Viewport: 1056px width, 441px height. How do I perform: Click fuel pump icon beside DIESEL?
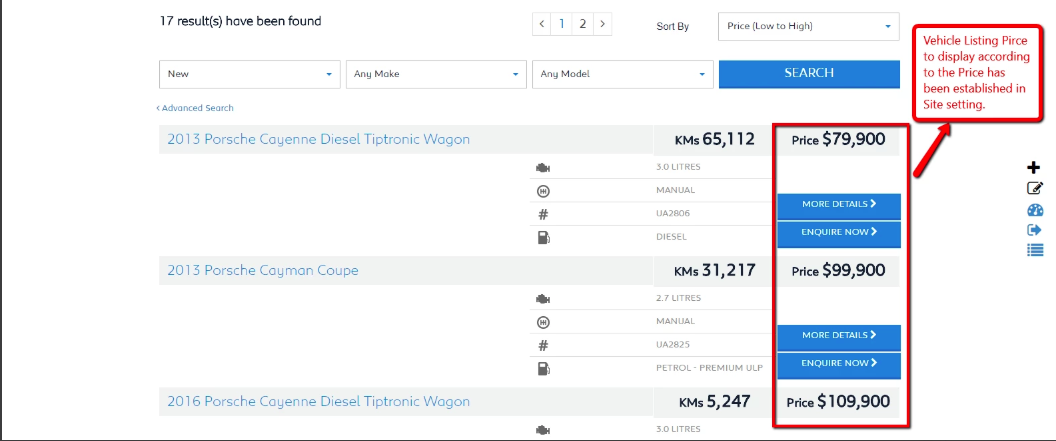tap(543, 237)
